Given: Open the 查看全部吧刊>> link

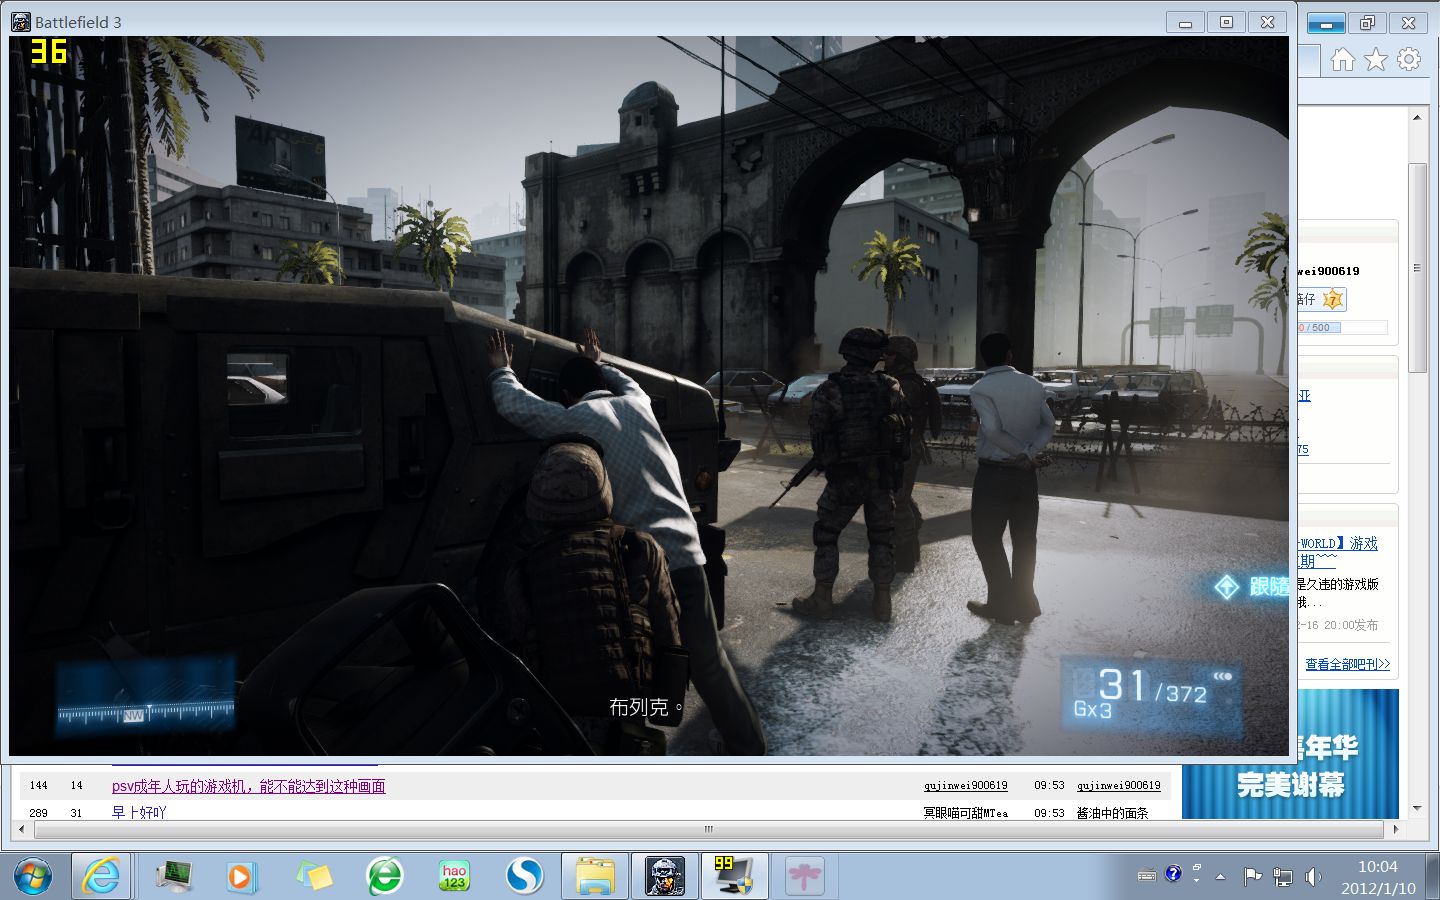Looking at the screenshot, I should (x=1347, y=664).
